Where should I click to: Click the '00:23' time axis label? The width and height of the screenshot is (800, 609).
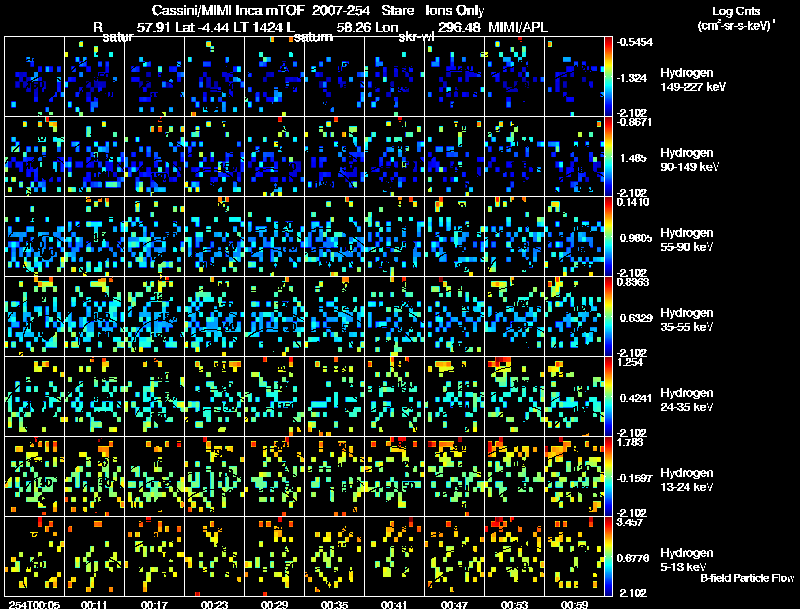coord(214,604)
